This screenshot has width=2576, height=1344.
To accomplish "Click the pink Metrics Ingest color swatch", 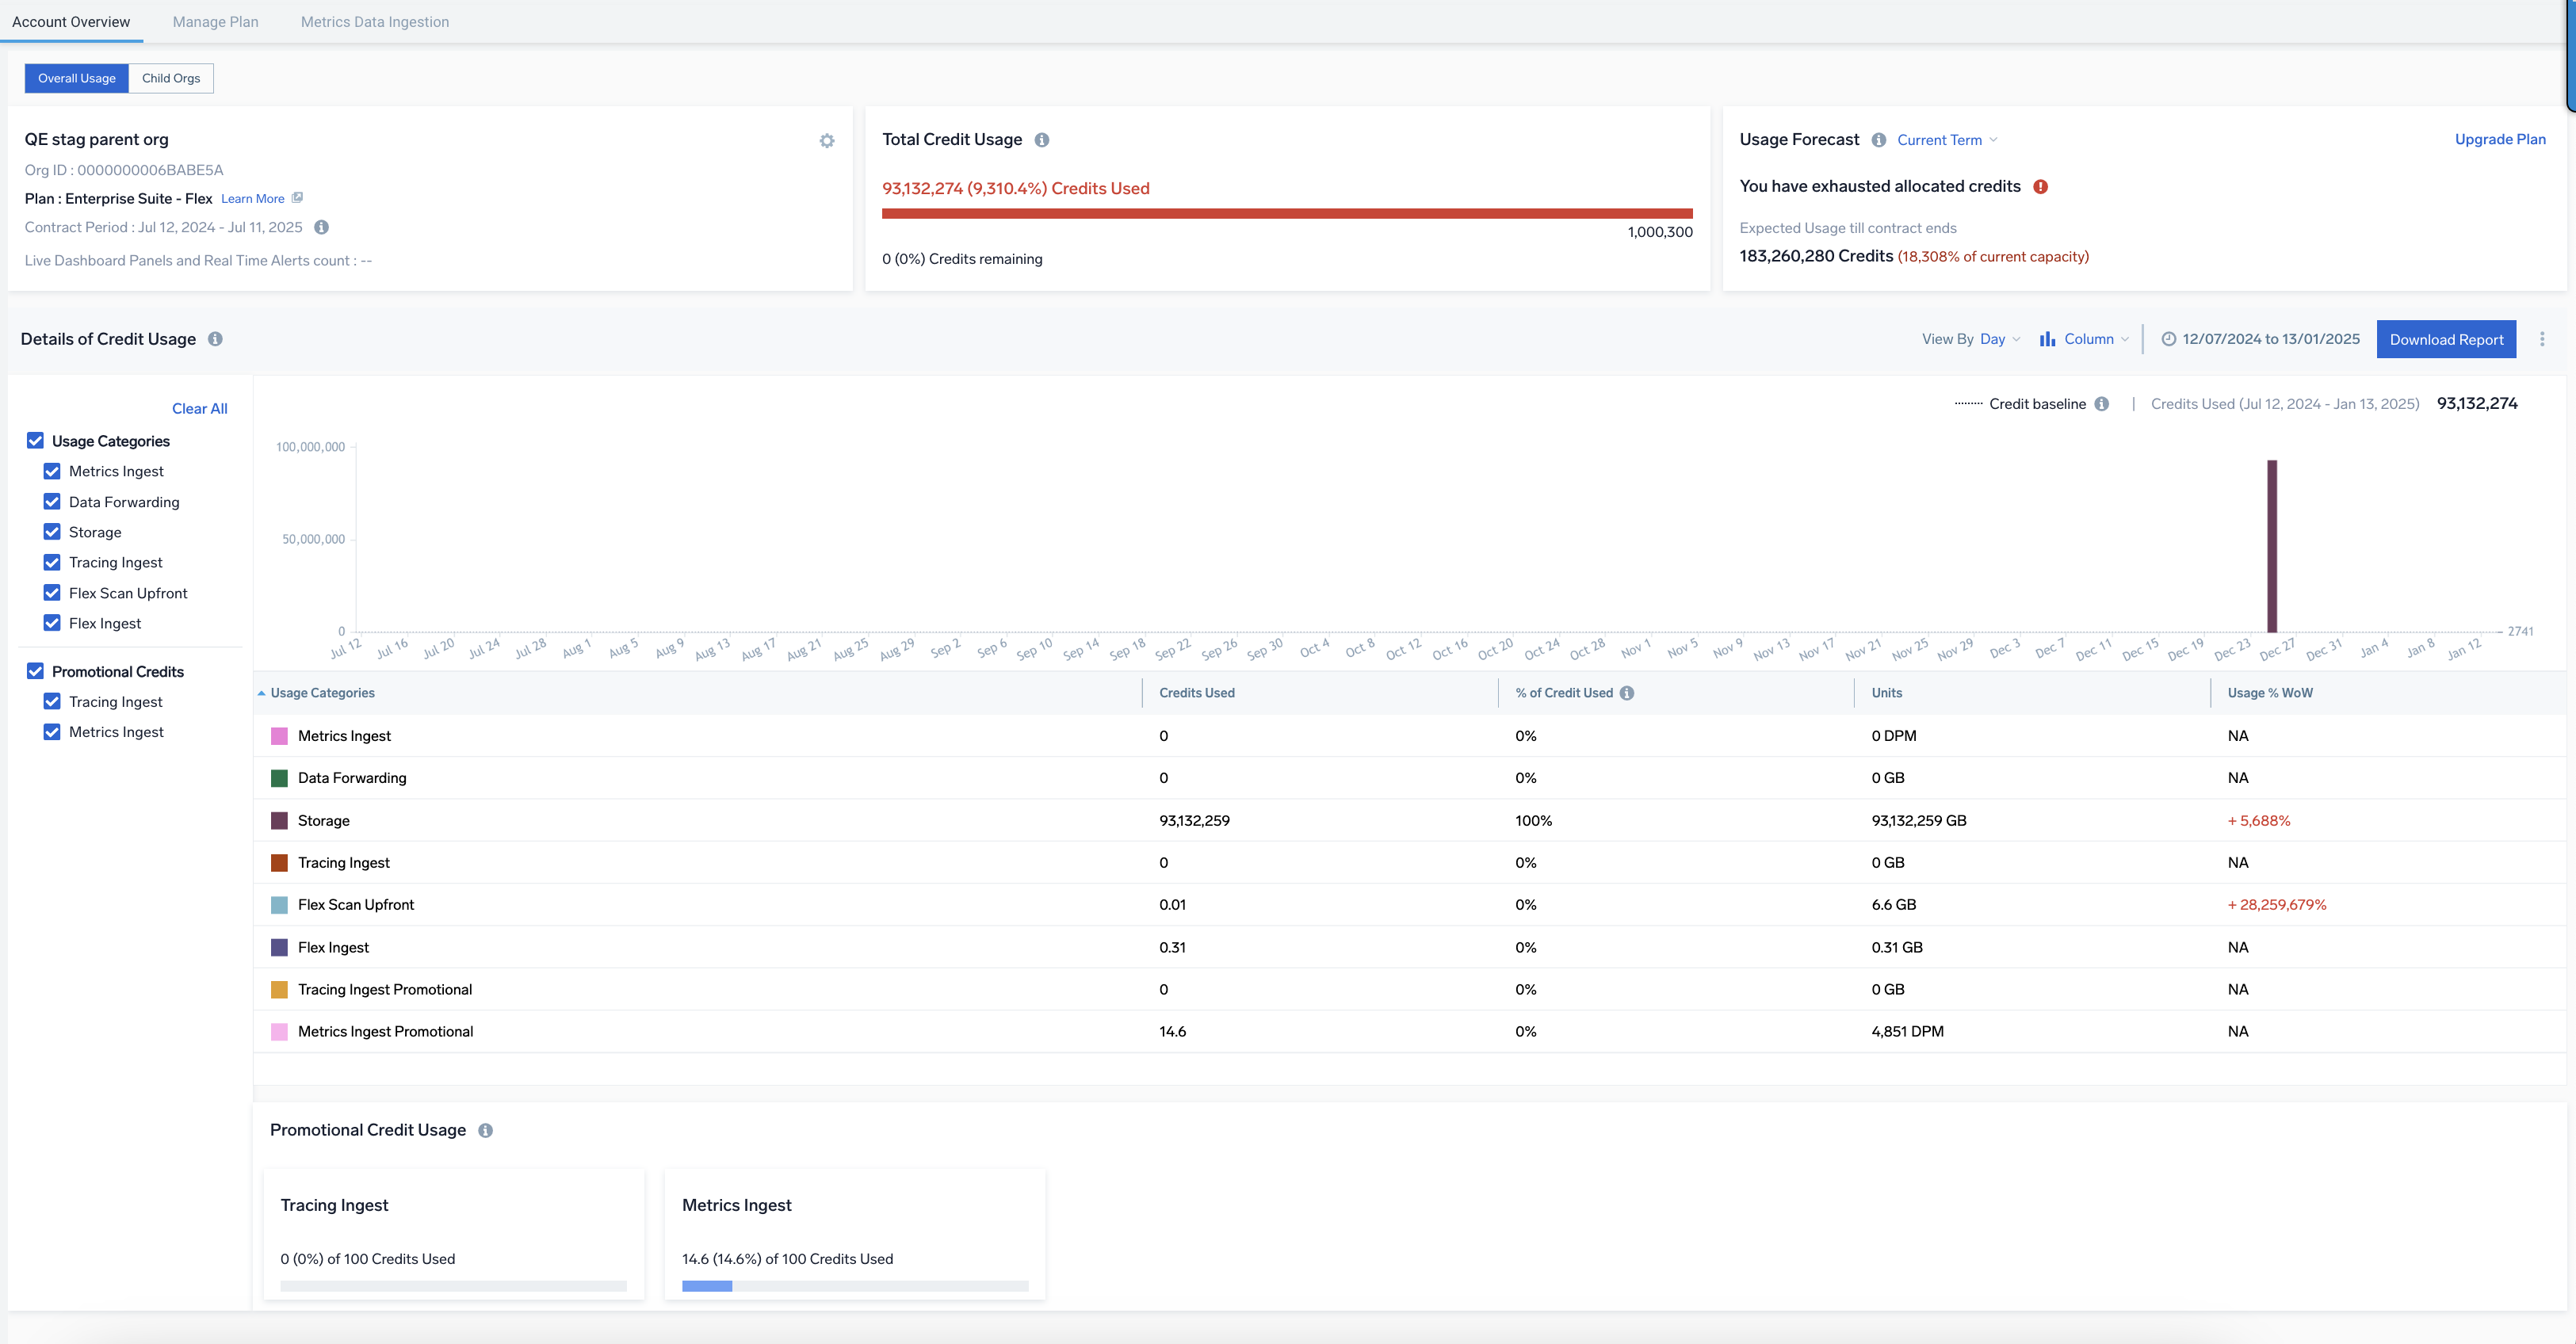I will coord(279,736).
